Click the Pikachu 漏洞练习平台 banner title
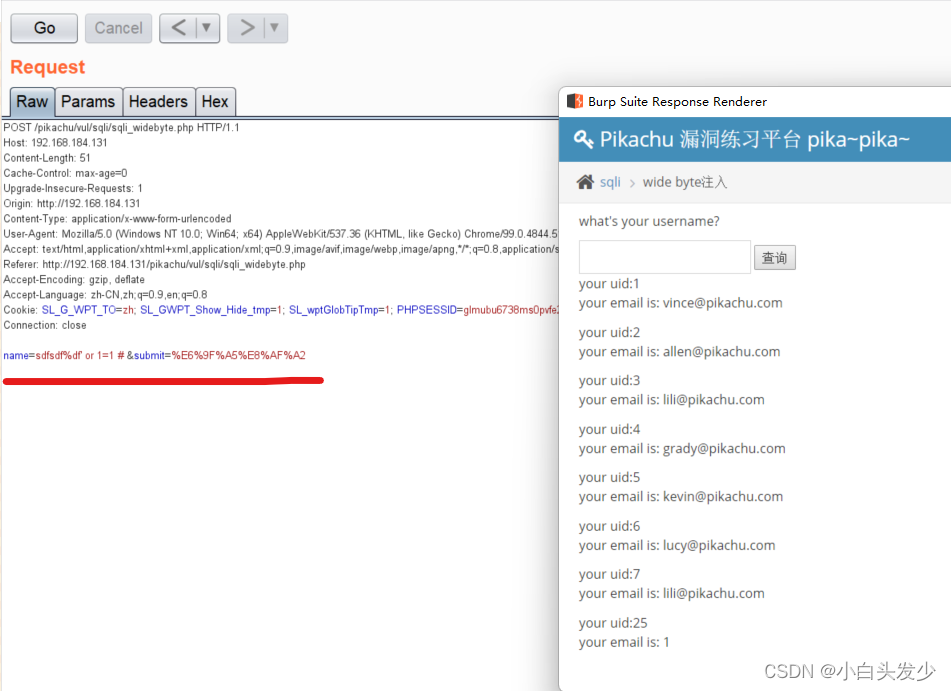This screenshot has width=951, height=691. (x=754, y=140)
